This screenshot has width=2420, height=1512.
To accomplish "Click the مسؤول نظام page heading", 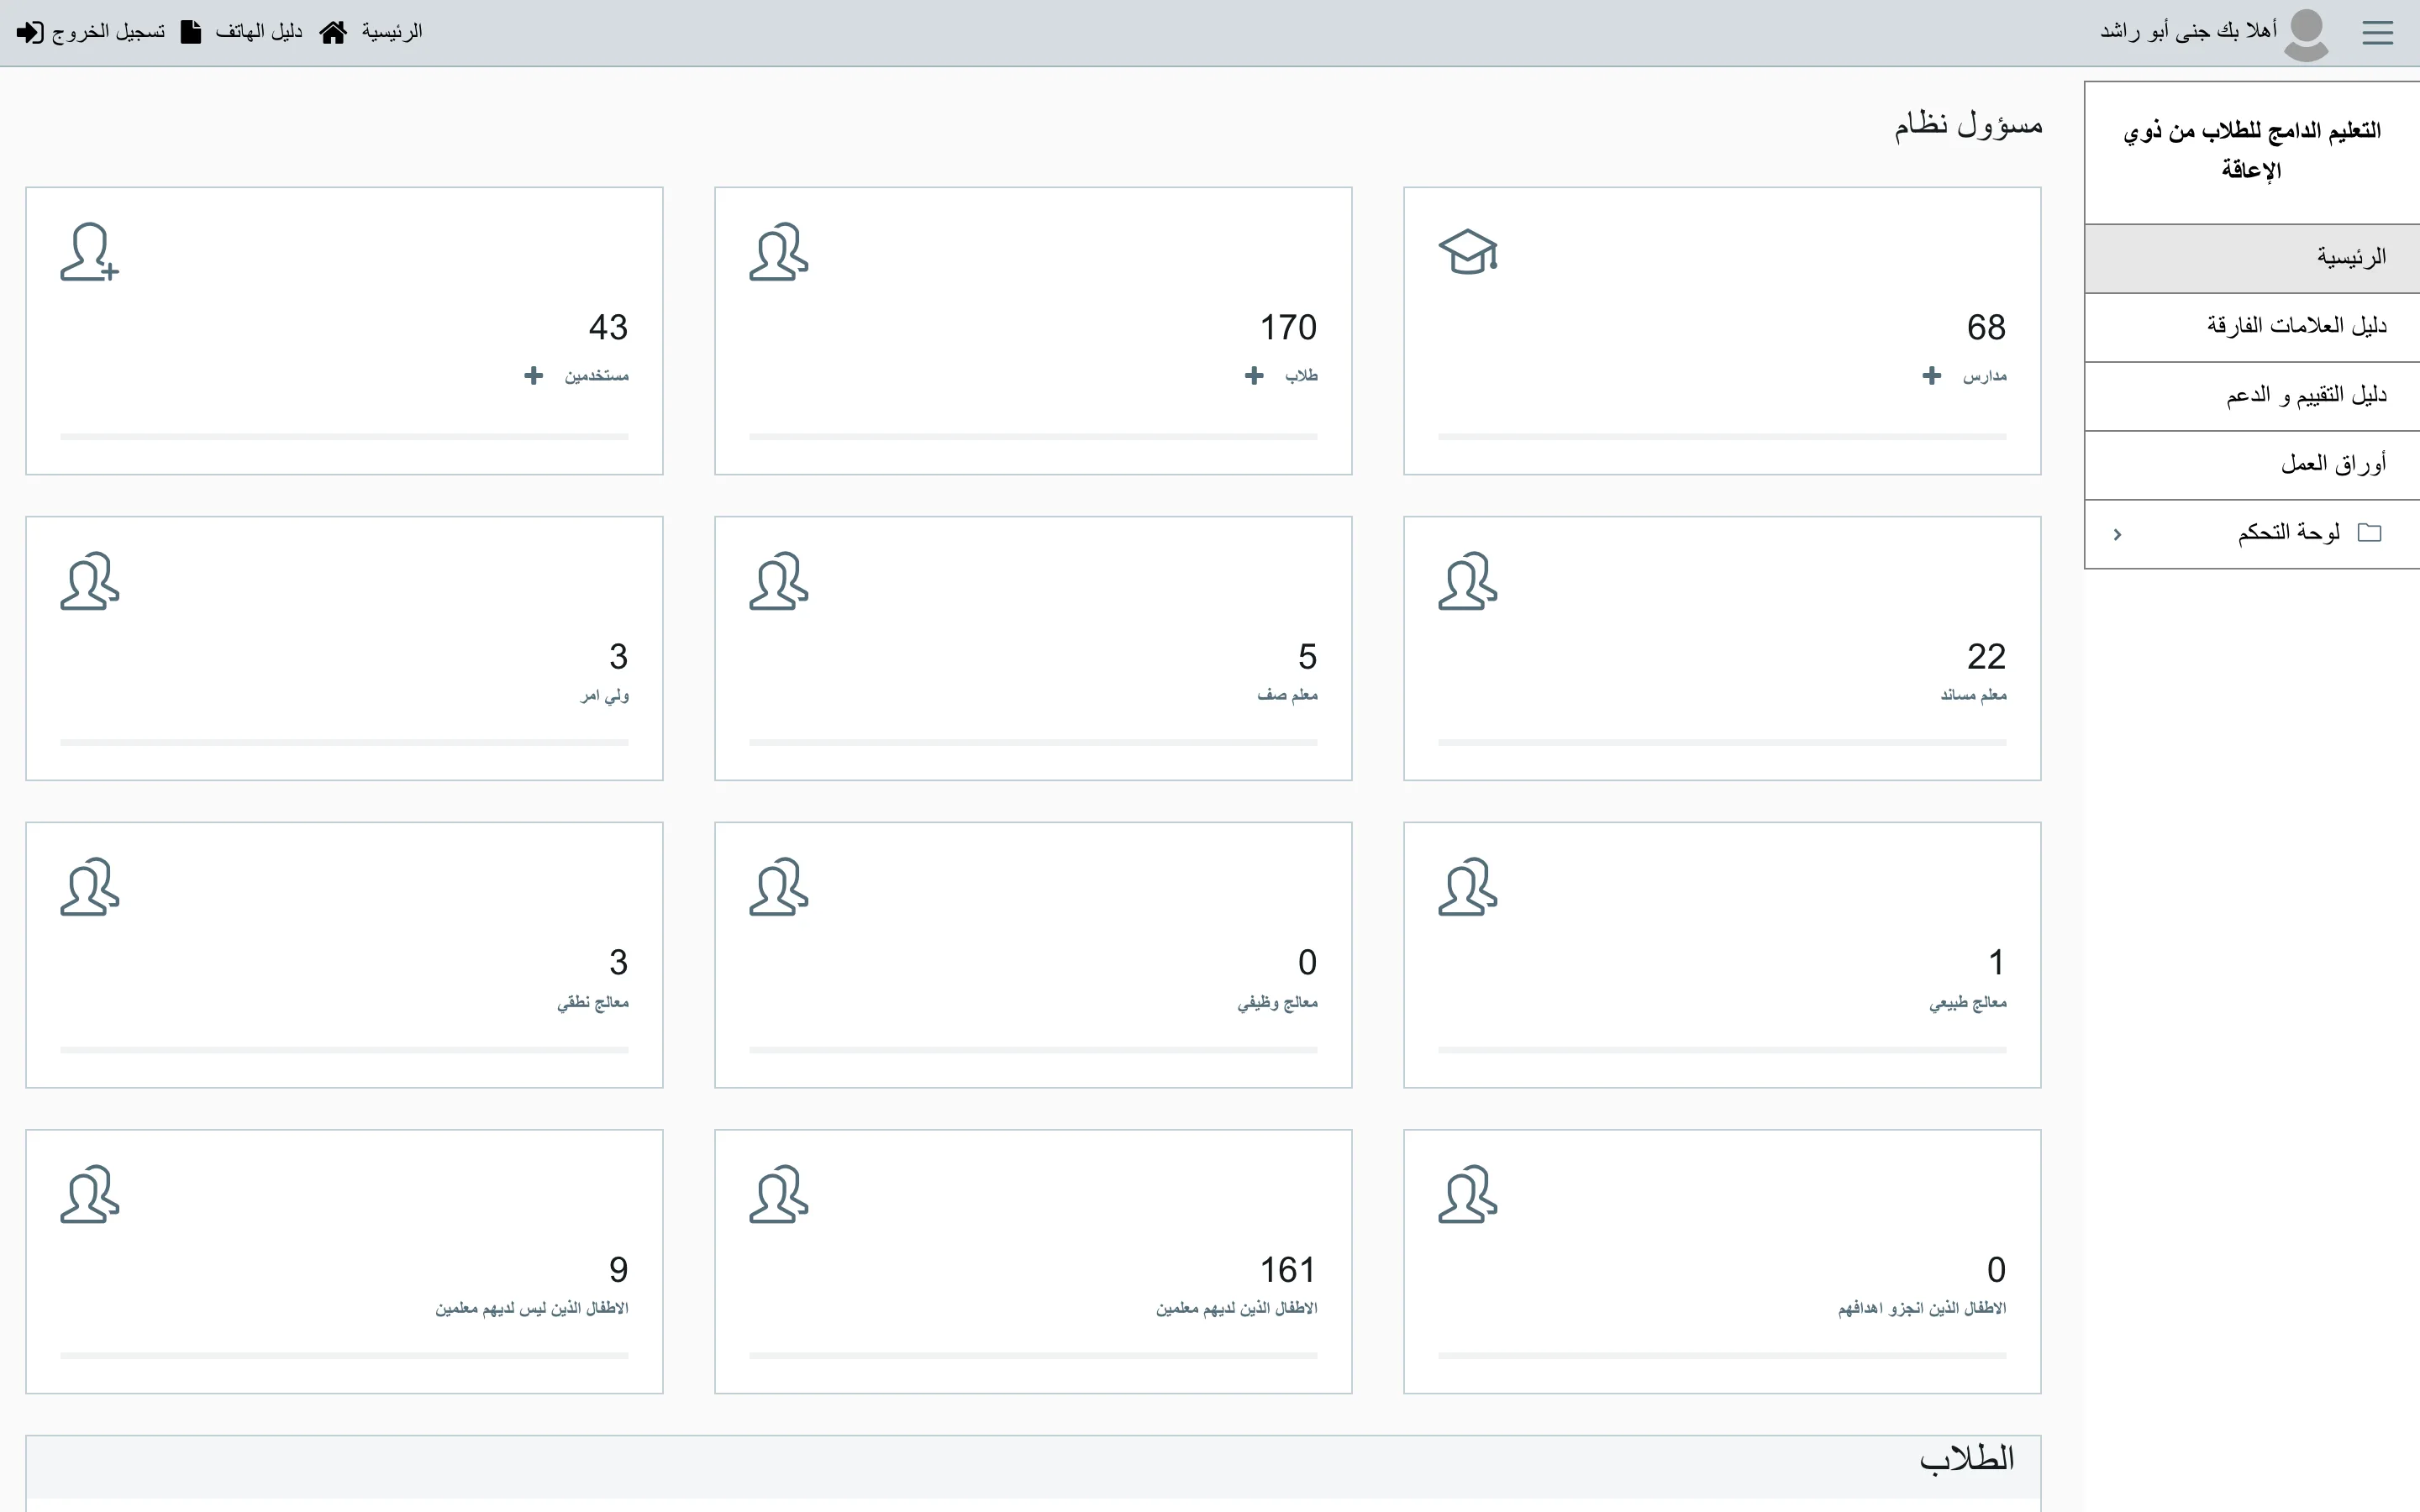I will pyautogui.click(x=1968, y=125).
